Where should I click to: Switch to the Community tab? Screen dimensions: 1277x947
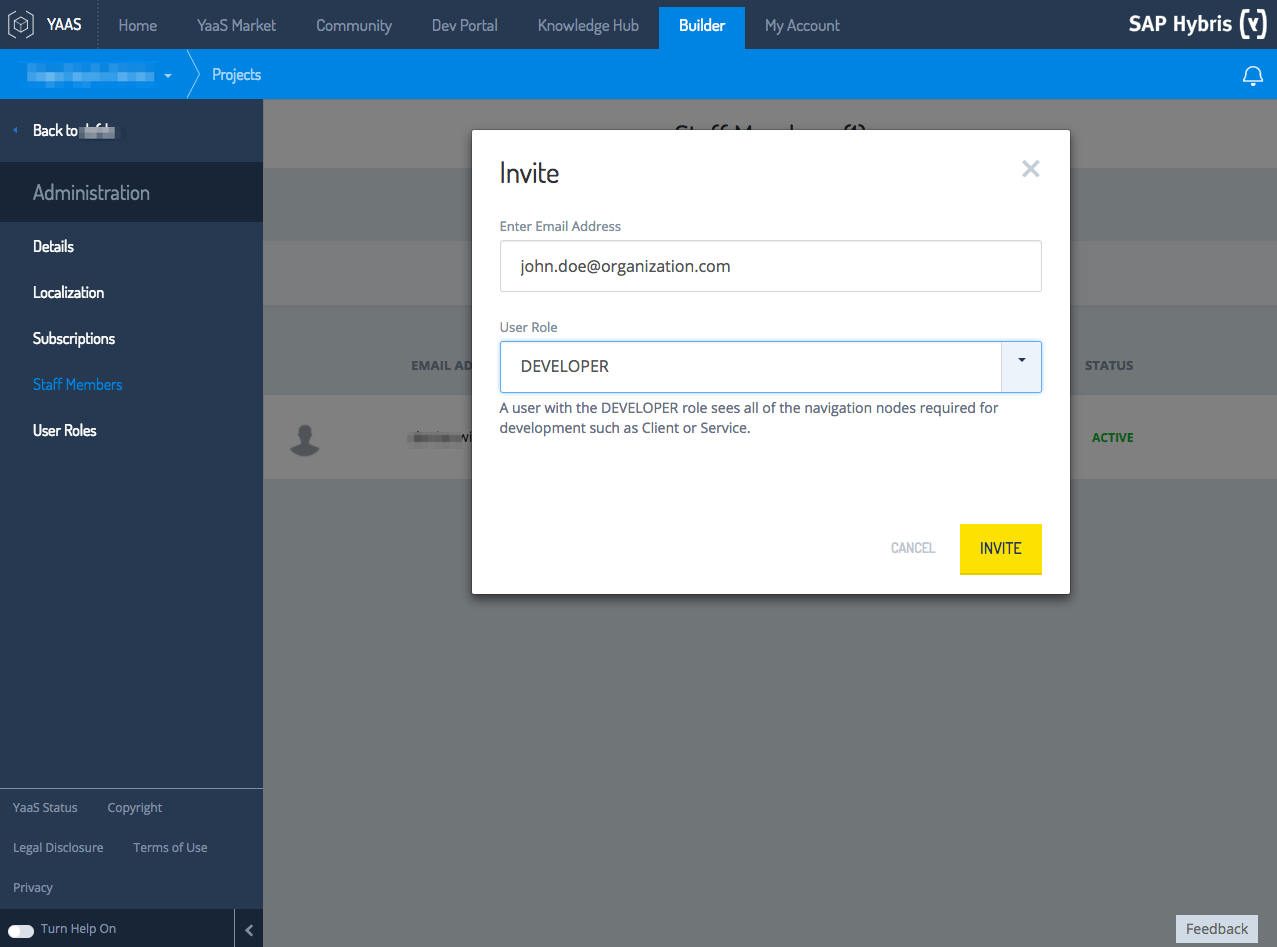point(354,25)
